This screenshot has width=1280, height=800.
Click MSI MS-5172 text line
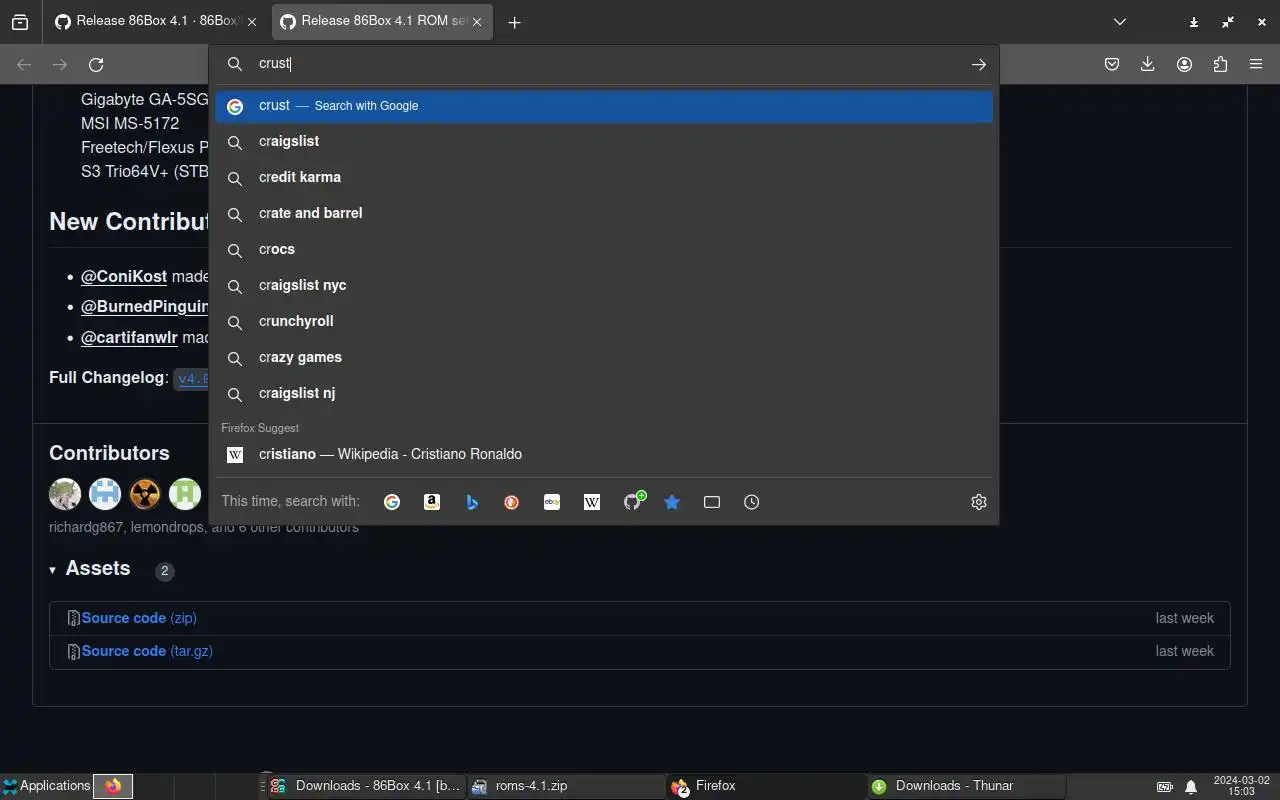(x=130, y=124)
